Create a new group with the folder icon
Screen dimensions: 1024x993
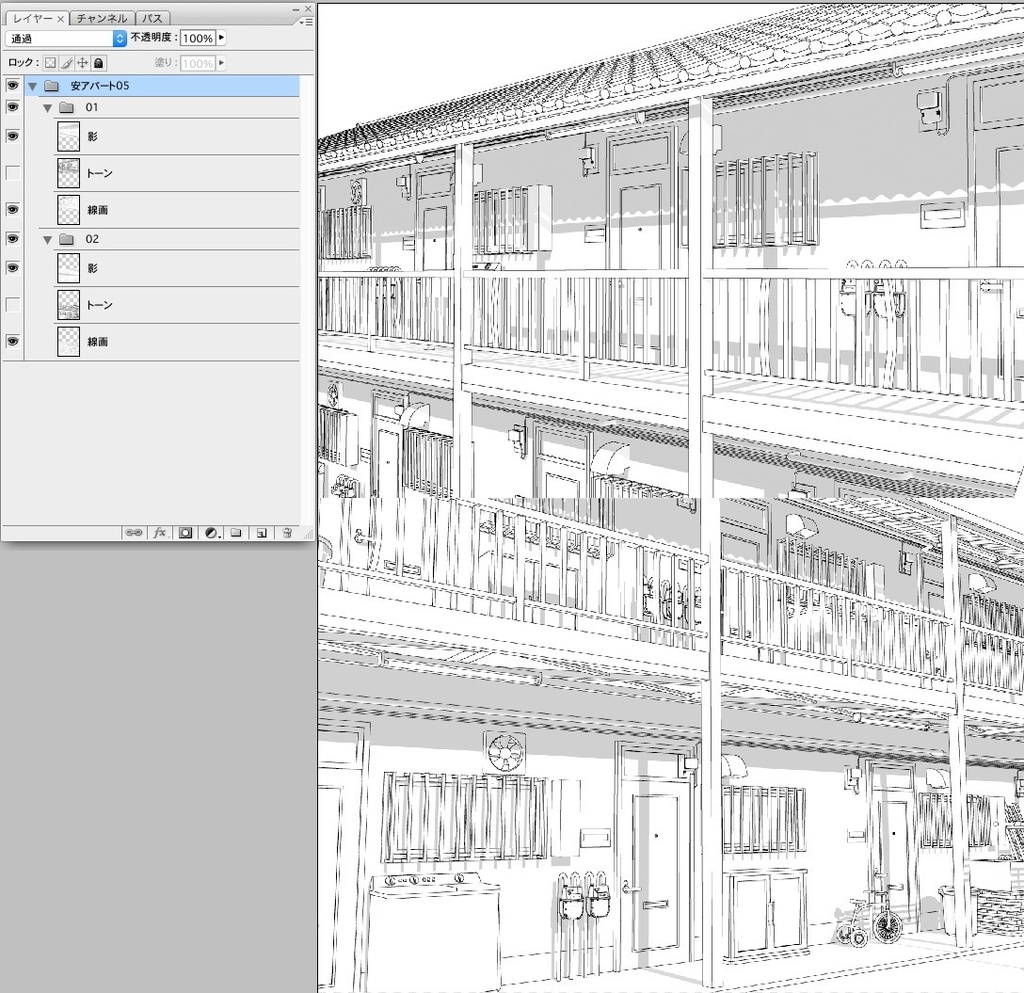(236, 533)
